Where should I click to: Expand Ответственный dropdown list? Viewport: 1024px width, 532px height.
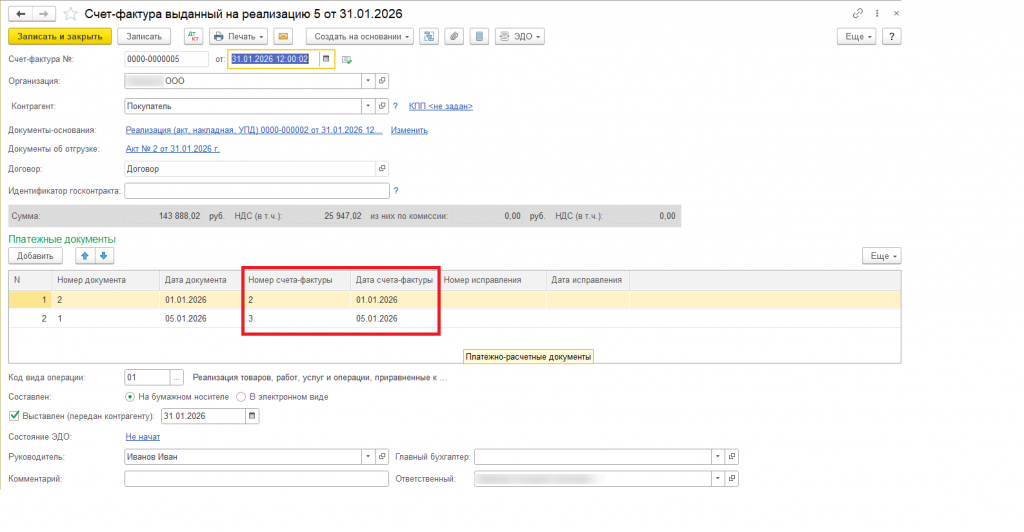(718, 478)
